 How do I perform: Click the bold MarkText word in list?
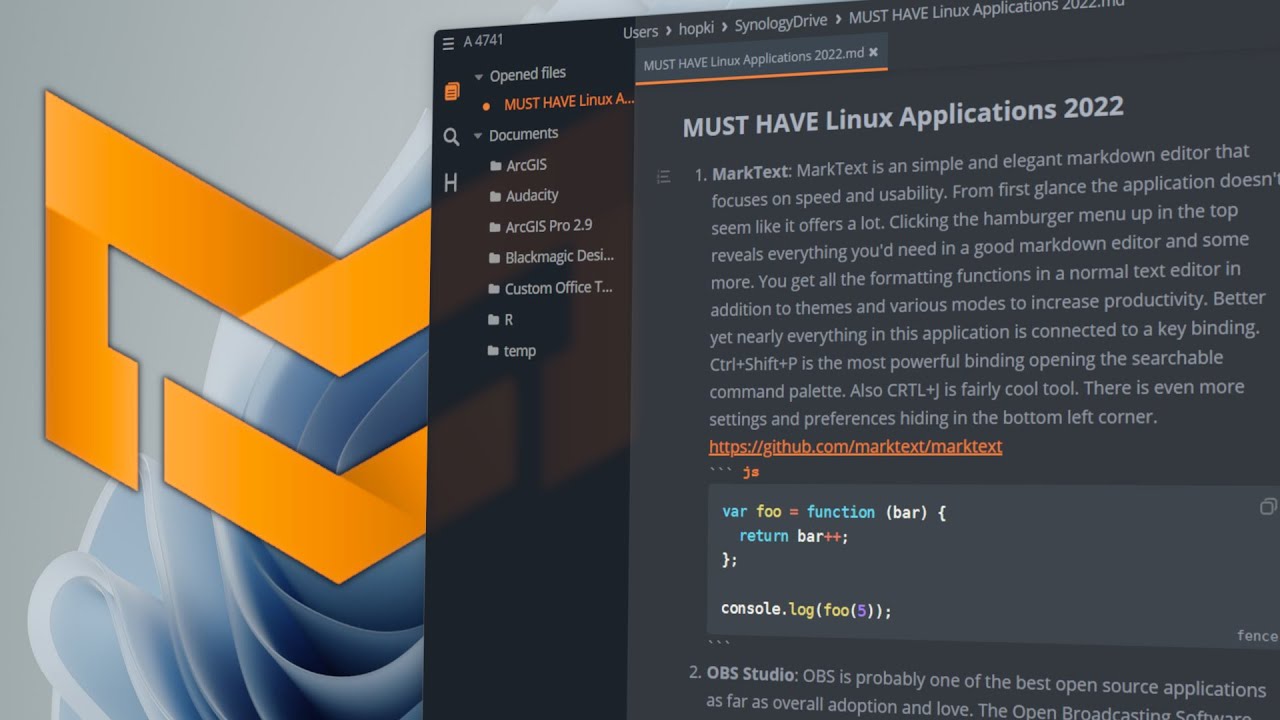(750, 172)
